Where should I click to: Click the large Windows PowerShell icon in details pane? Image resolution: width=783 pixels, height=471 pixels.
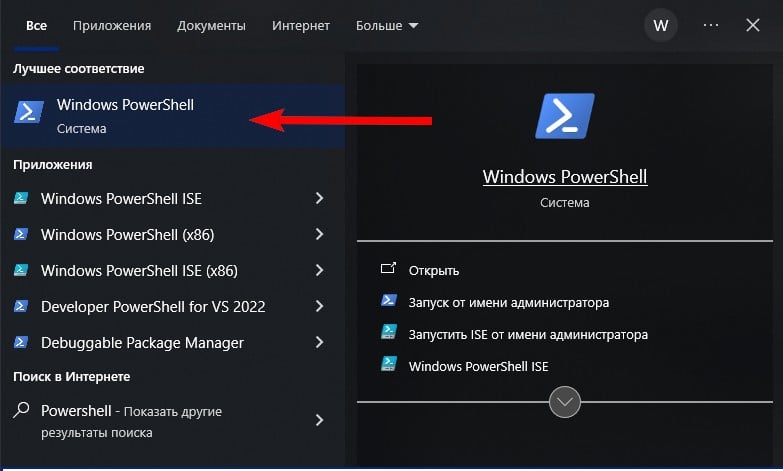tap(565, 115)
